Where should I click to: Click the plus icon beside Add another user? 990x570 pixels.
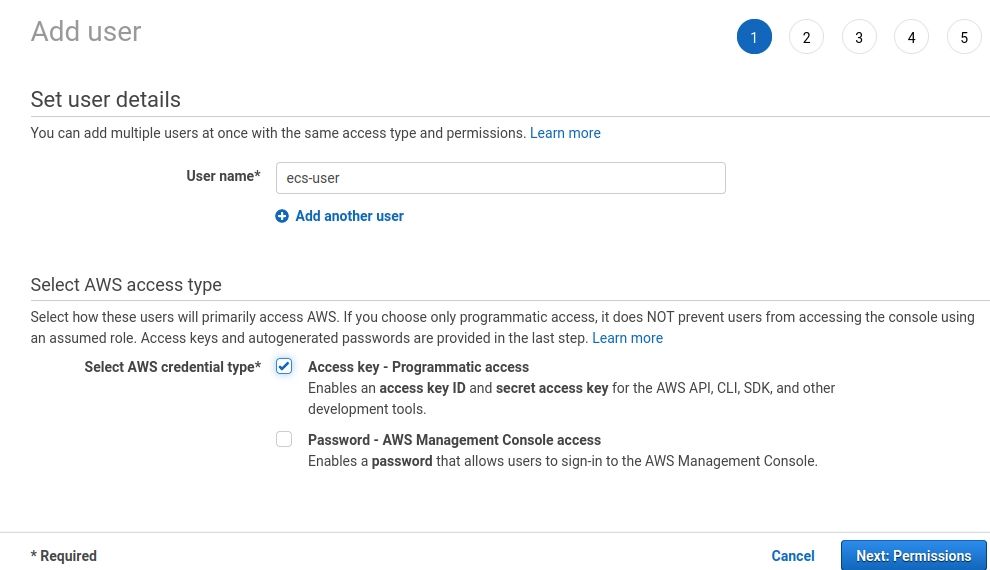coord(282,216)
